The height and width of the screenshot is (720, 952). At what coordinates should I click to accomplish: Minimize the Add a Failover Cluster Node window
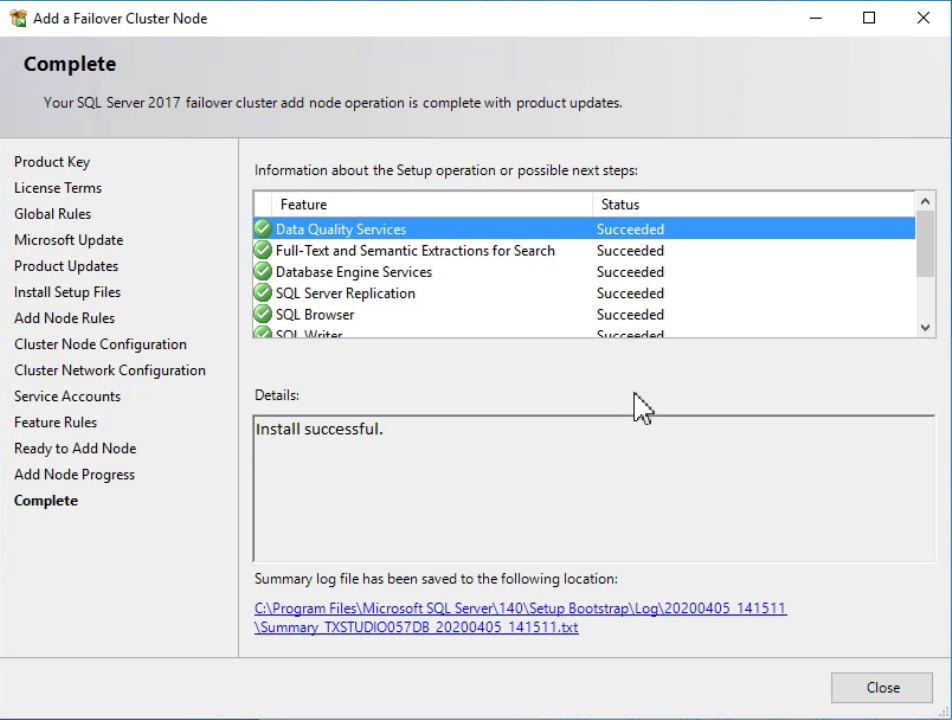[x=815, y=18]
